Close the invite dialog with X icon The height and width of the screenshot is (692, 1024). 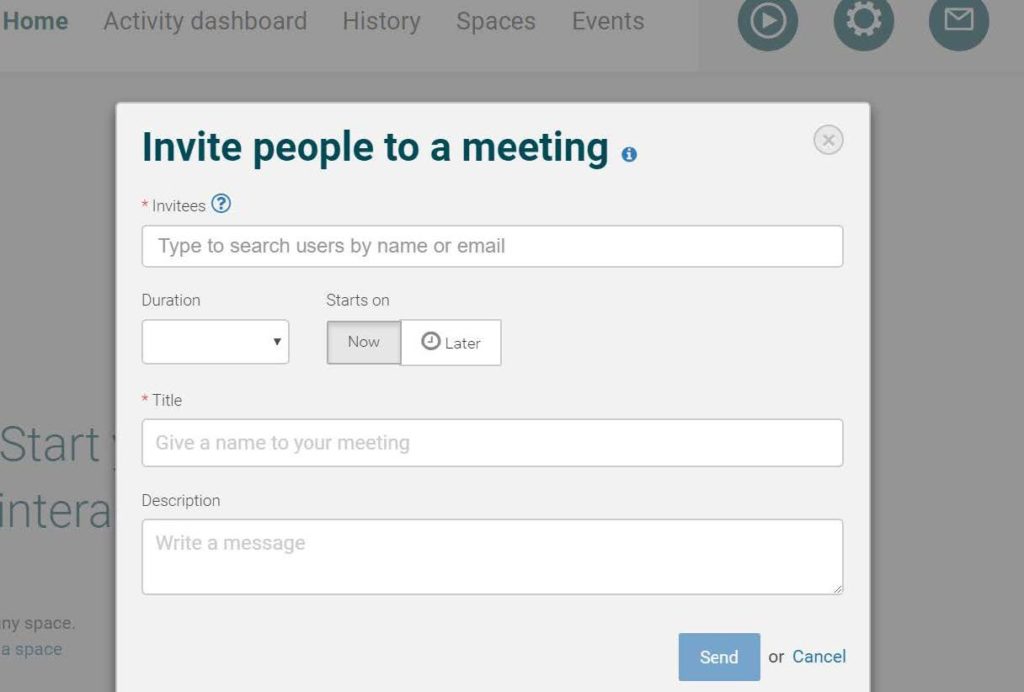828,140
